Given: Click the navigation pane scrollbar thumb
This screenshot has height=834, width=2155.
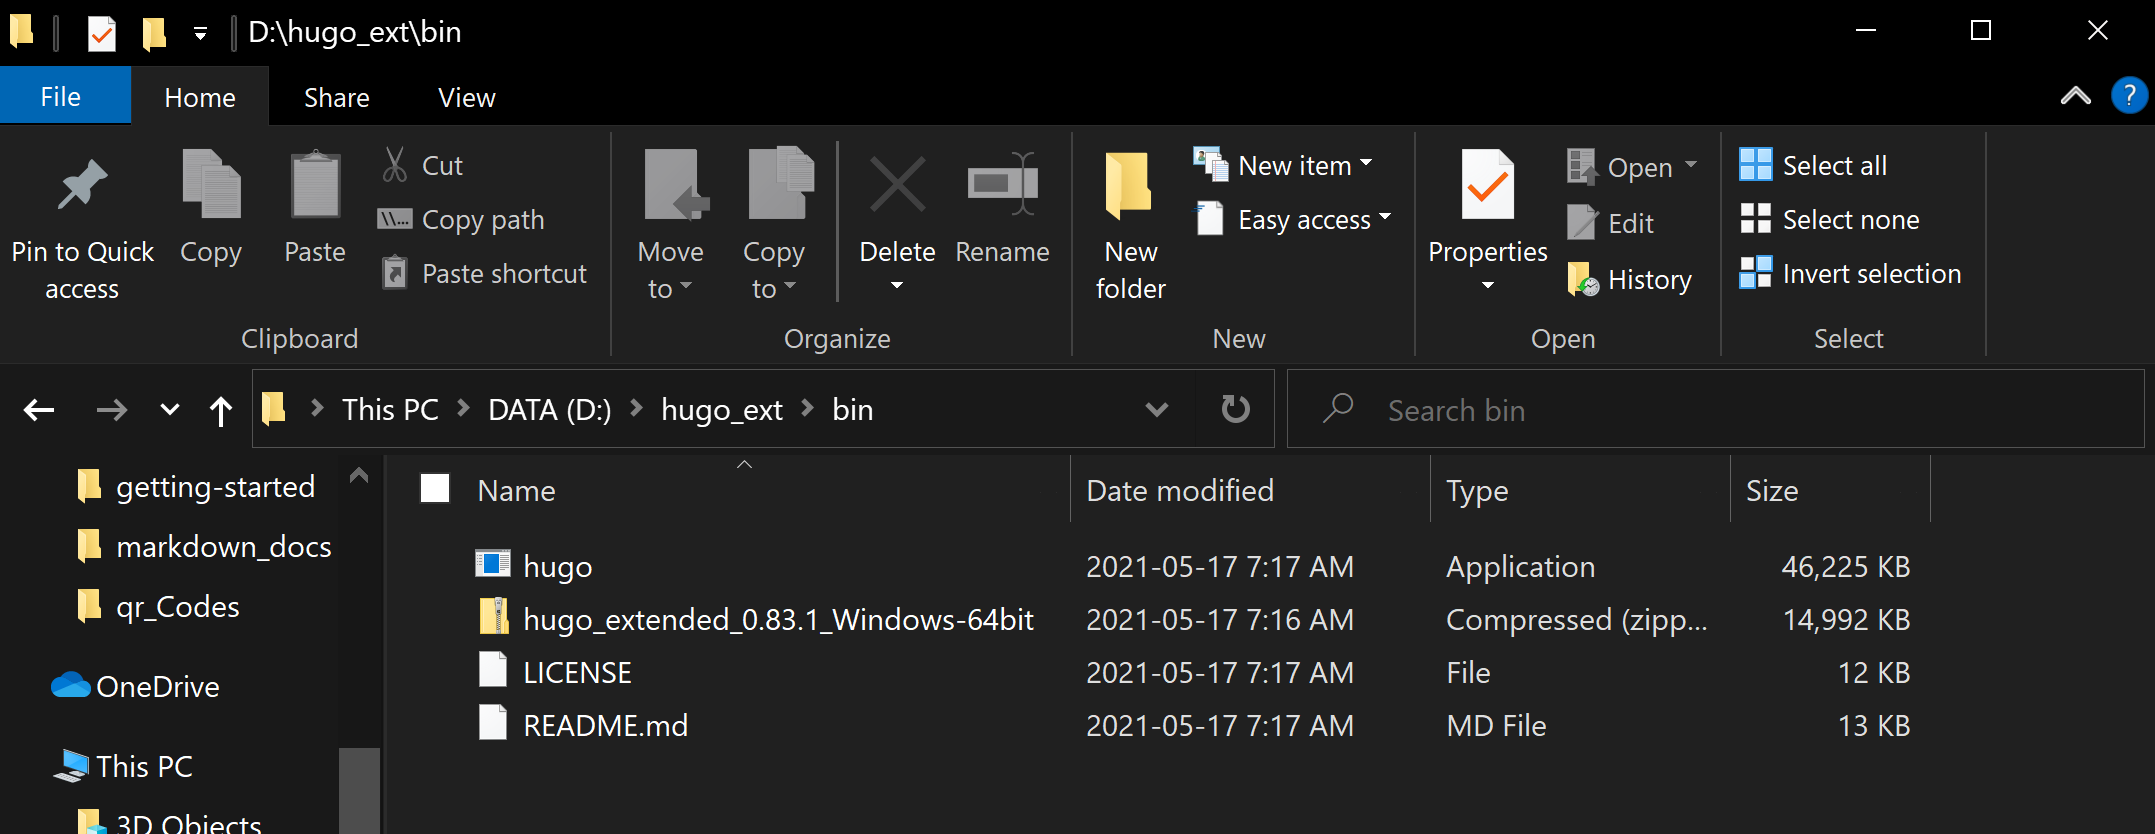Looking at the screenshot, I should tap(359, 790).
